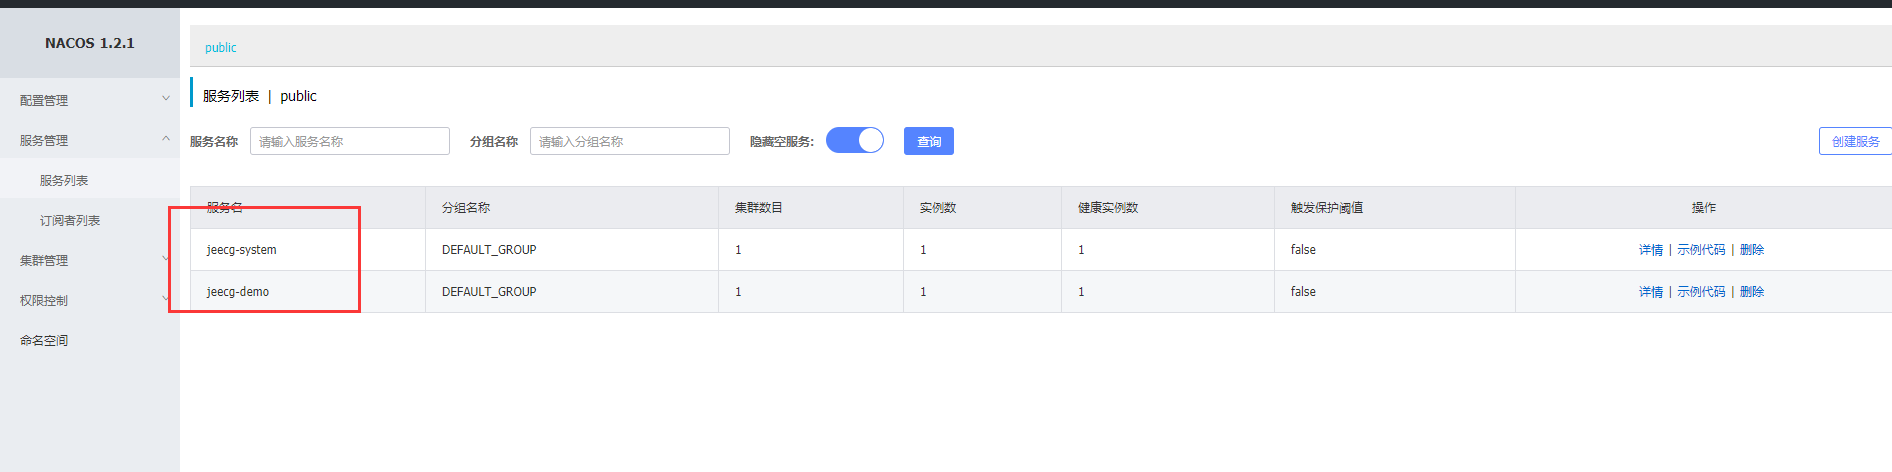Focus the 分组名称 input field
The image size is (1892, 472).
click(x=630, y=141)
